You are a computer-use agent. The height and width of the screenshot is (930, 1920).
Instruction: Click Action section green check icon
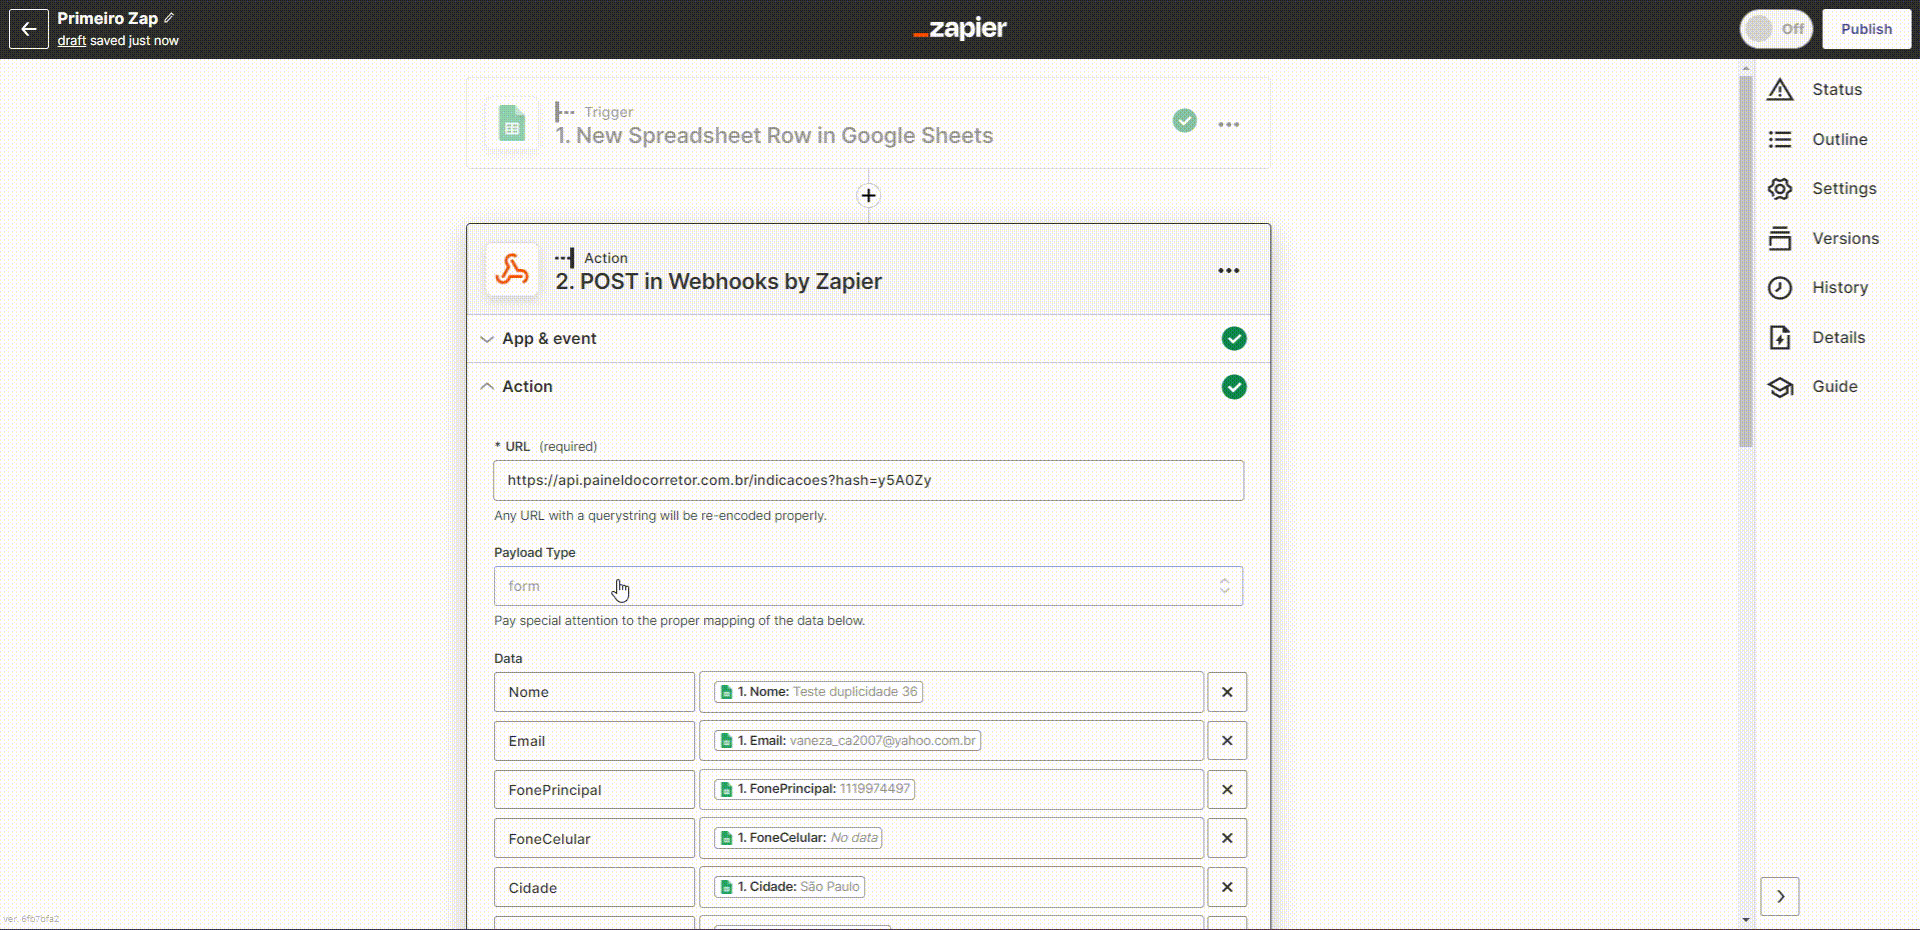point(1234,387)
